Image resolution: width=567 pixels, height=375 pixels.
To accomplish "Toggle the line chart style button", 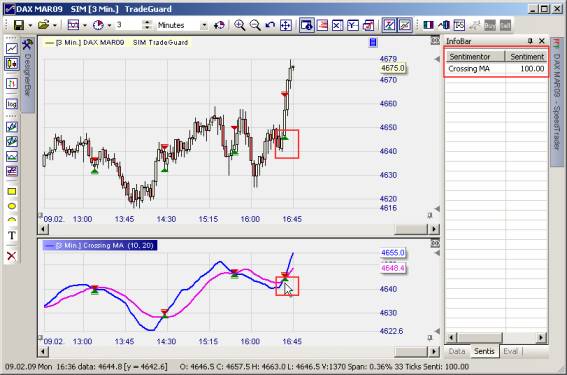I will [12, 48].
